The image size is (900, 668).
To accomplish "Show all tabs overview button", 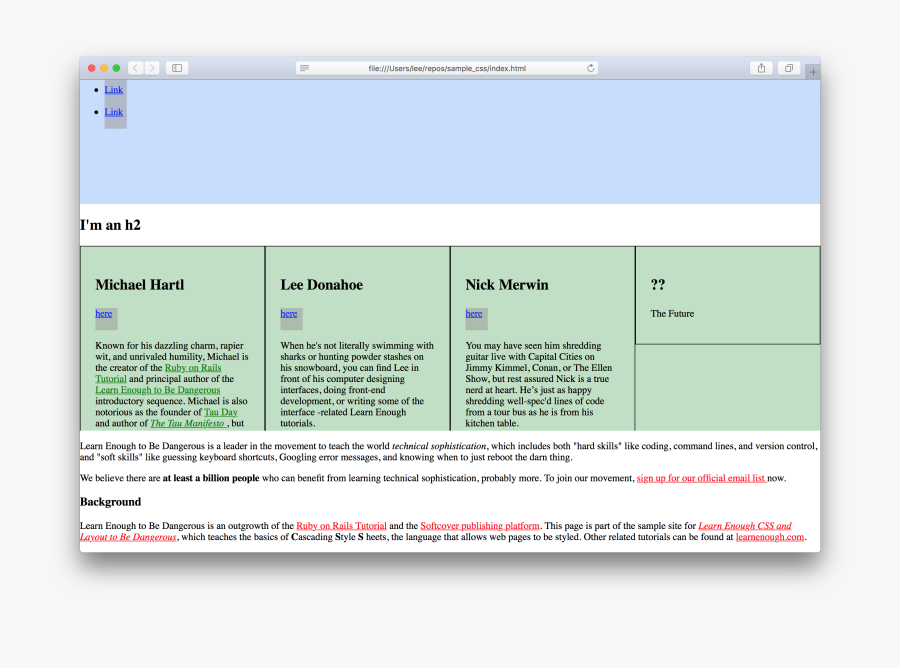I will click(789, 68).
